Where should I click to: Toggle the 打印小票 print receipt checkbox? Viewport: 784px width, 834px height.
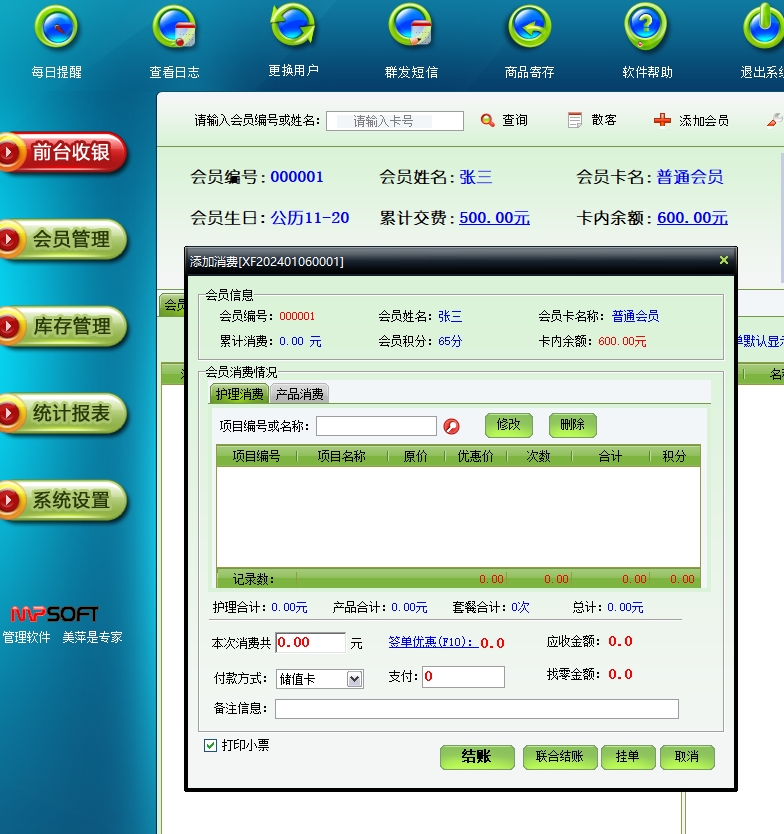tap(211, 745)
